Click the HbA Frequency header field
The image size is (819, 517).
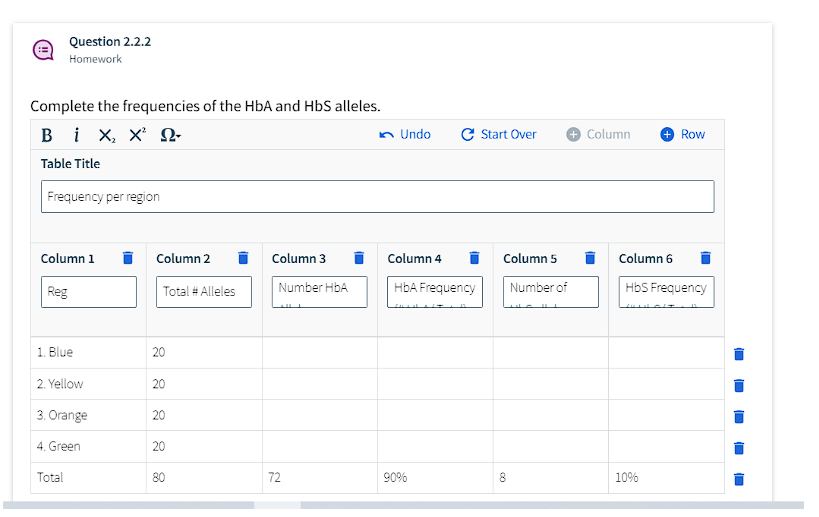(435, 292)
